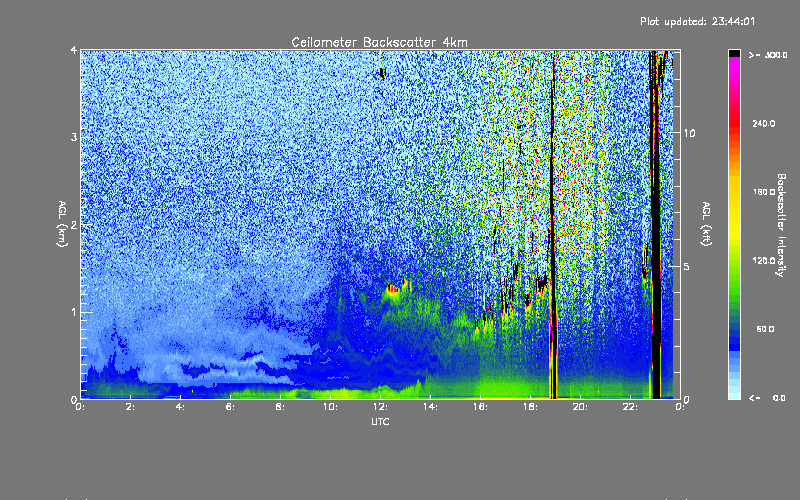
Task: Click the '16:' UTC time tick label
Action: (x=480, y=407)
